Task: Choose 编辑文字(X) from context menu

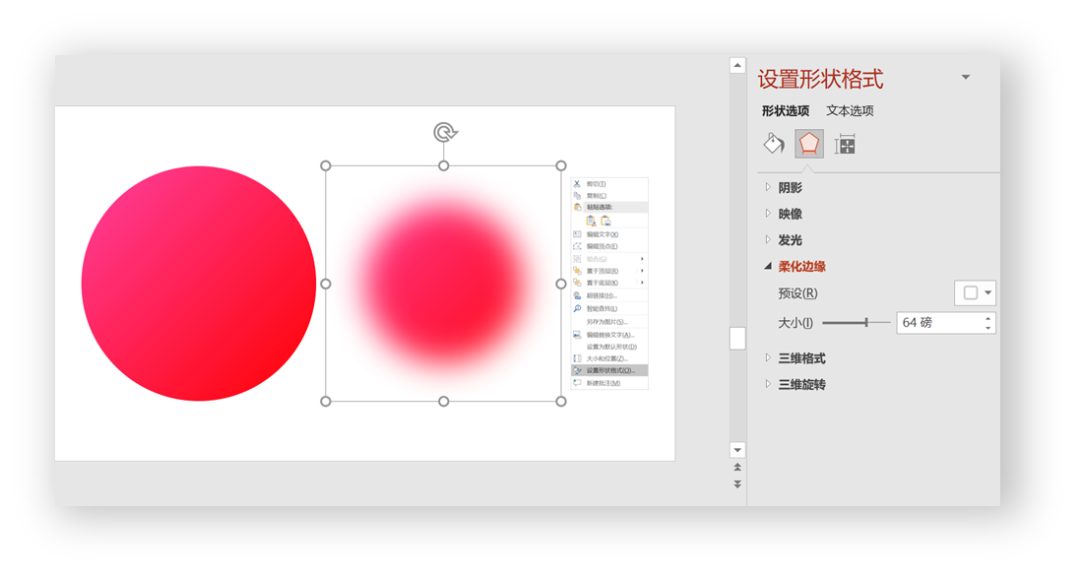Action: pos(610,234)
